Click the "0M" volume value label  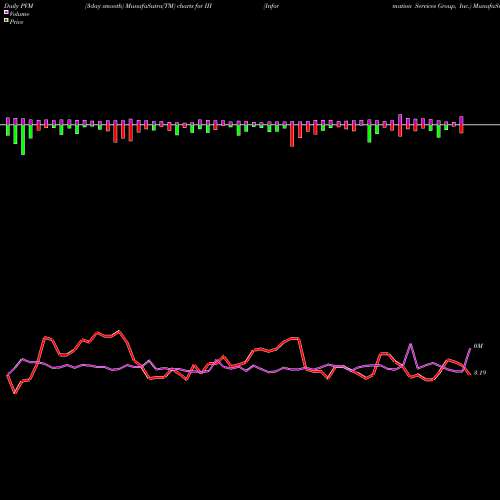pyautogui.click(x=478, y=346)
